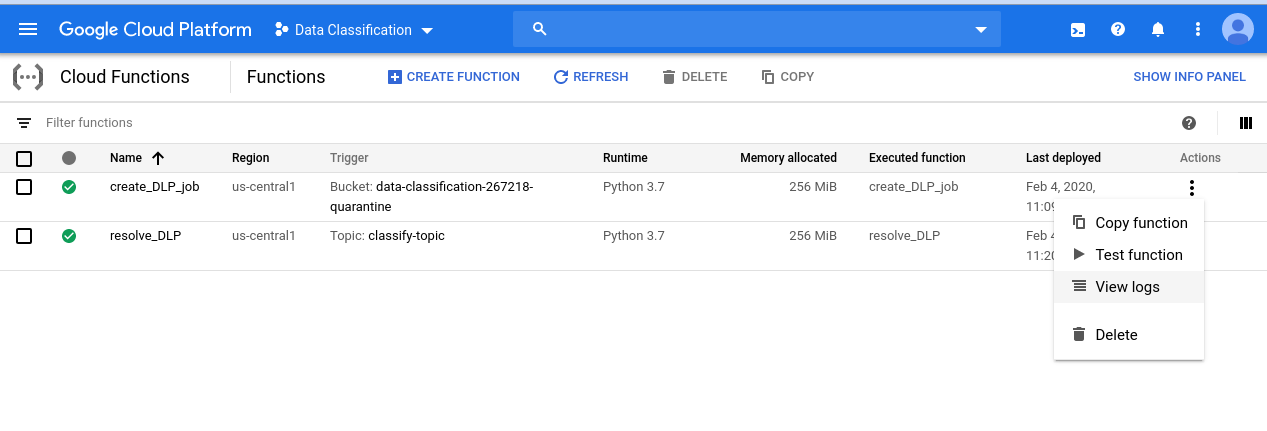The width and height of the screenshot is (1267, 431).
Task: Activate Cloud Shell terminal icon
Action: (x=1078, y=29)
